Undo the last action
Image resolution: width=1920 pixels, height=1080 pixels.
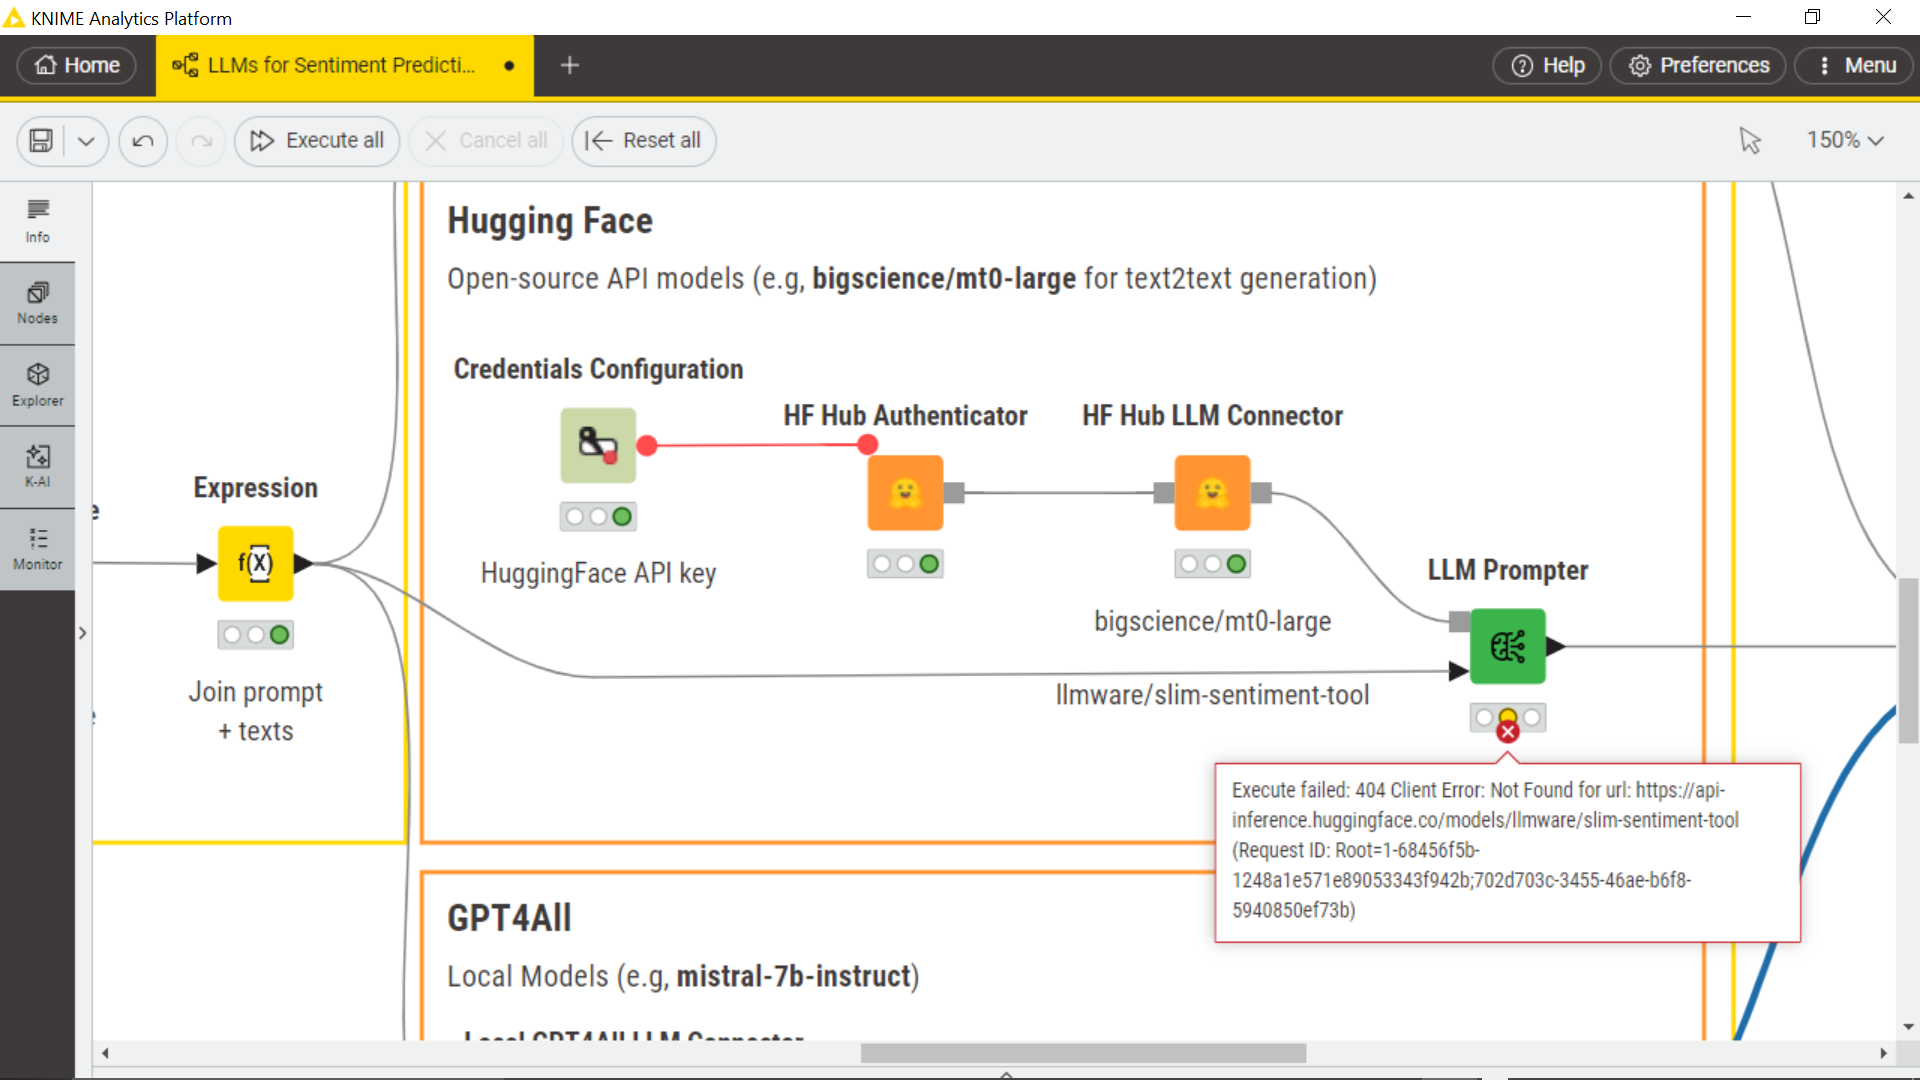[143, 141]
